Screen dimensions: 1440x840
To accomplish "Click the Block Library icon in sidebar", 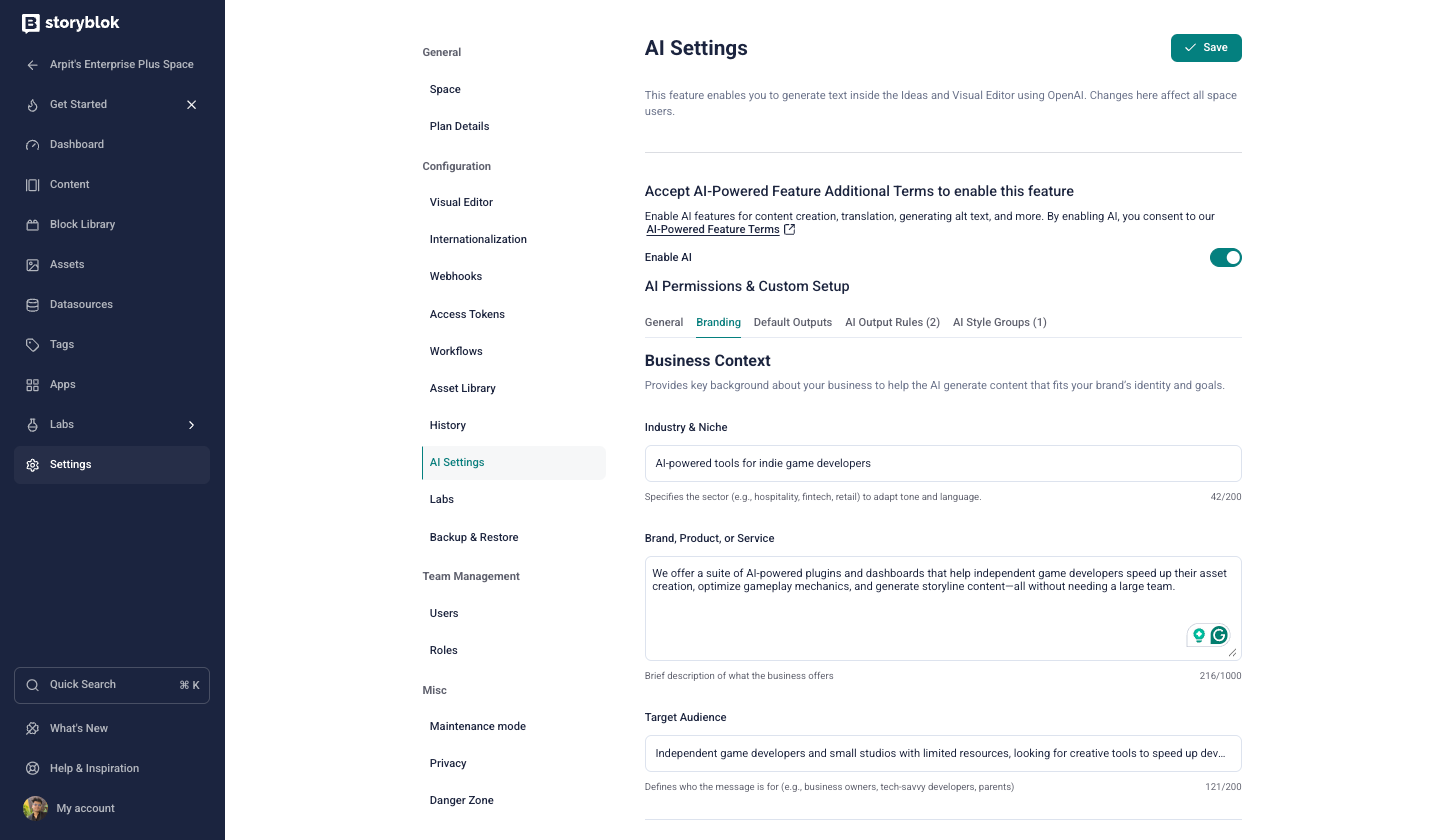I will pyautogui.click(x=33, y=225).
